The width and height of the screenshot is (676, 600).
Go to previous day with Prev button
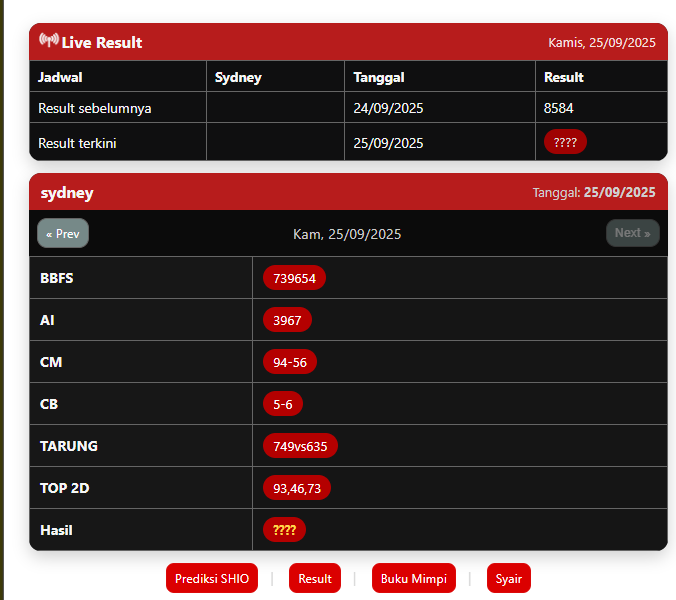(63, 233)
